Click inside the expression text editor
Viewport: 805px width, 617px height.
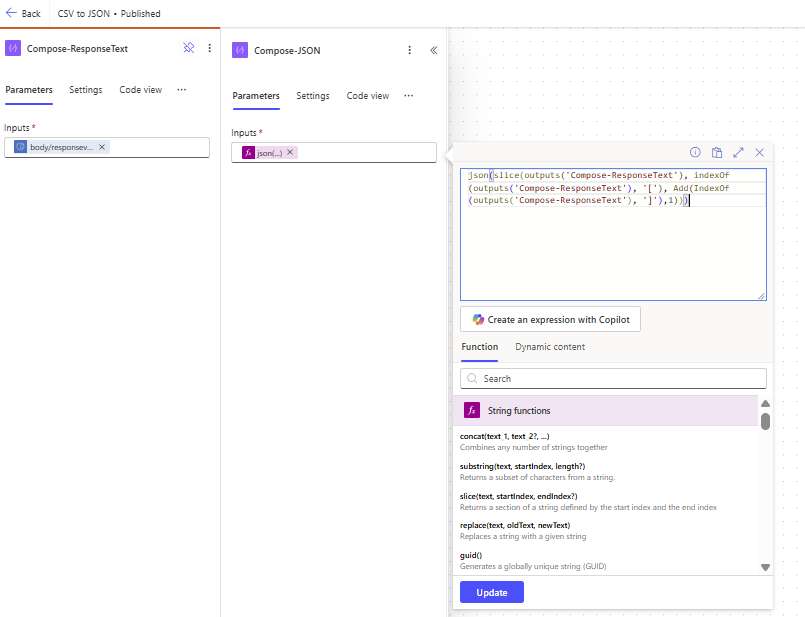tap(613, 234)
